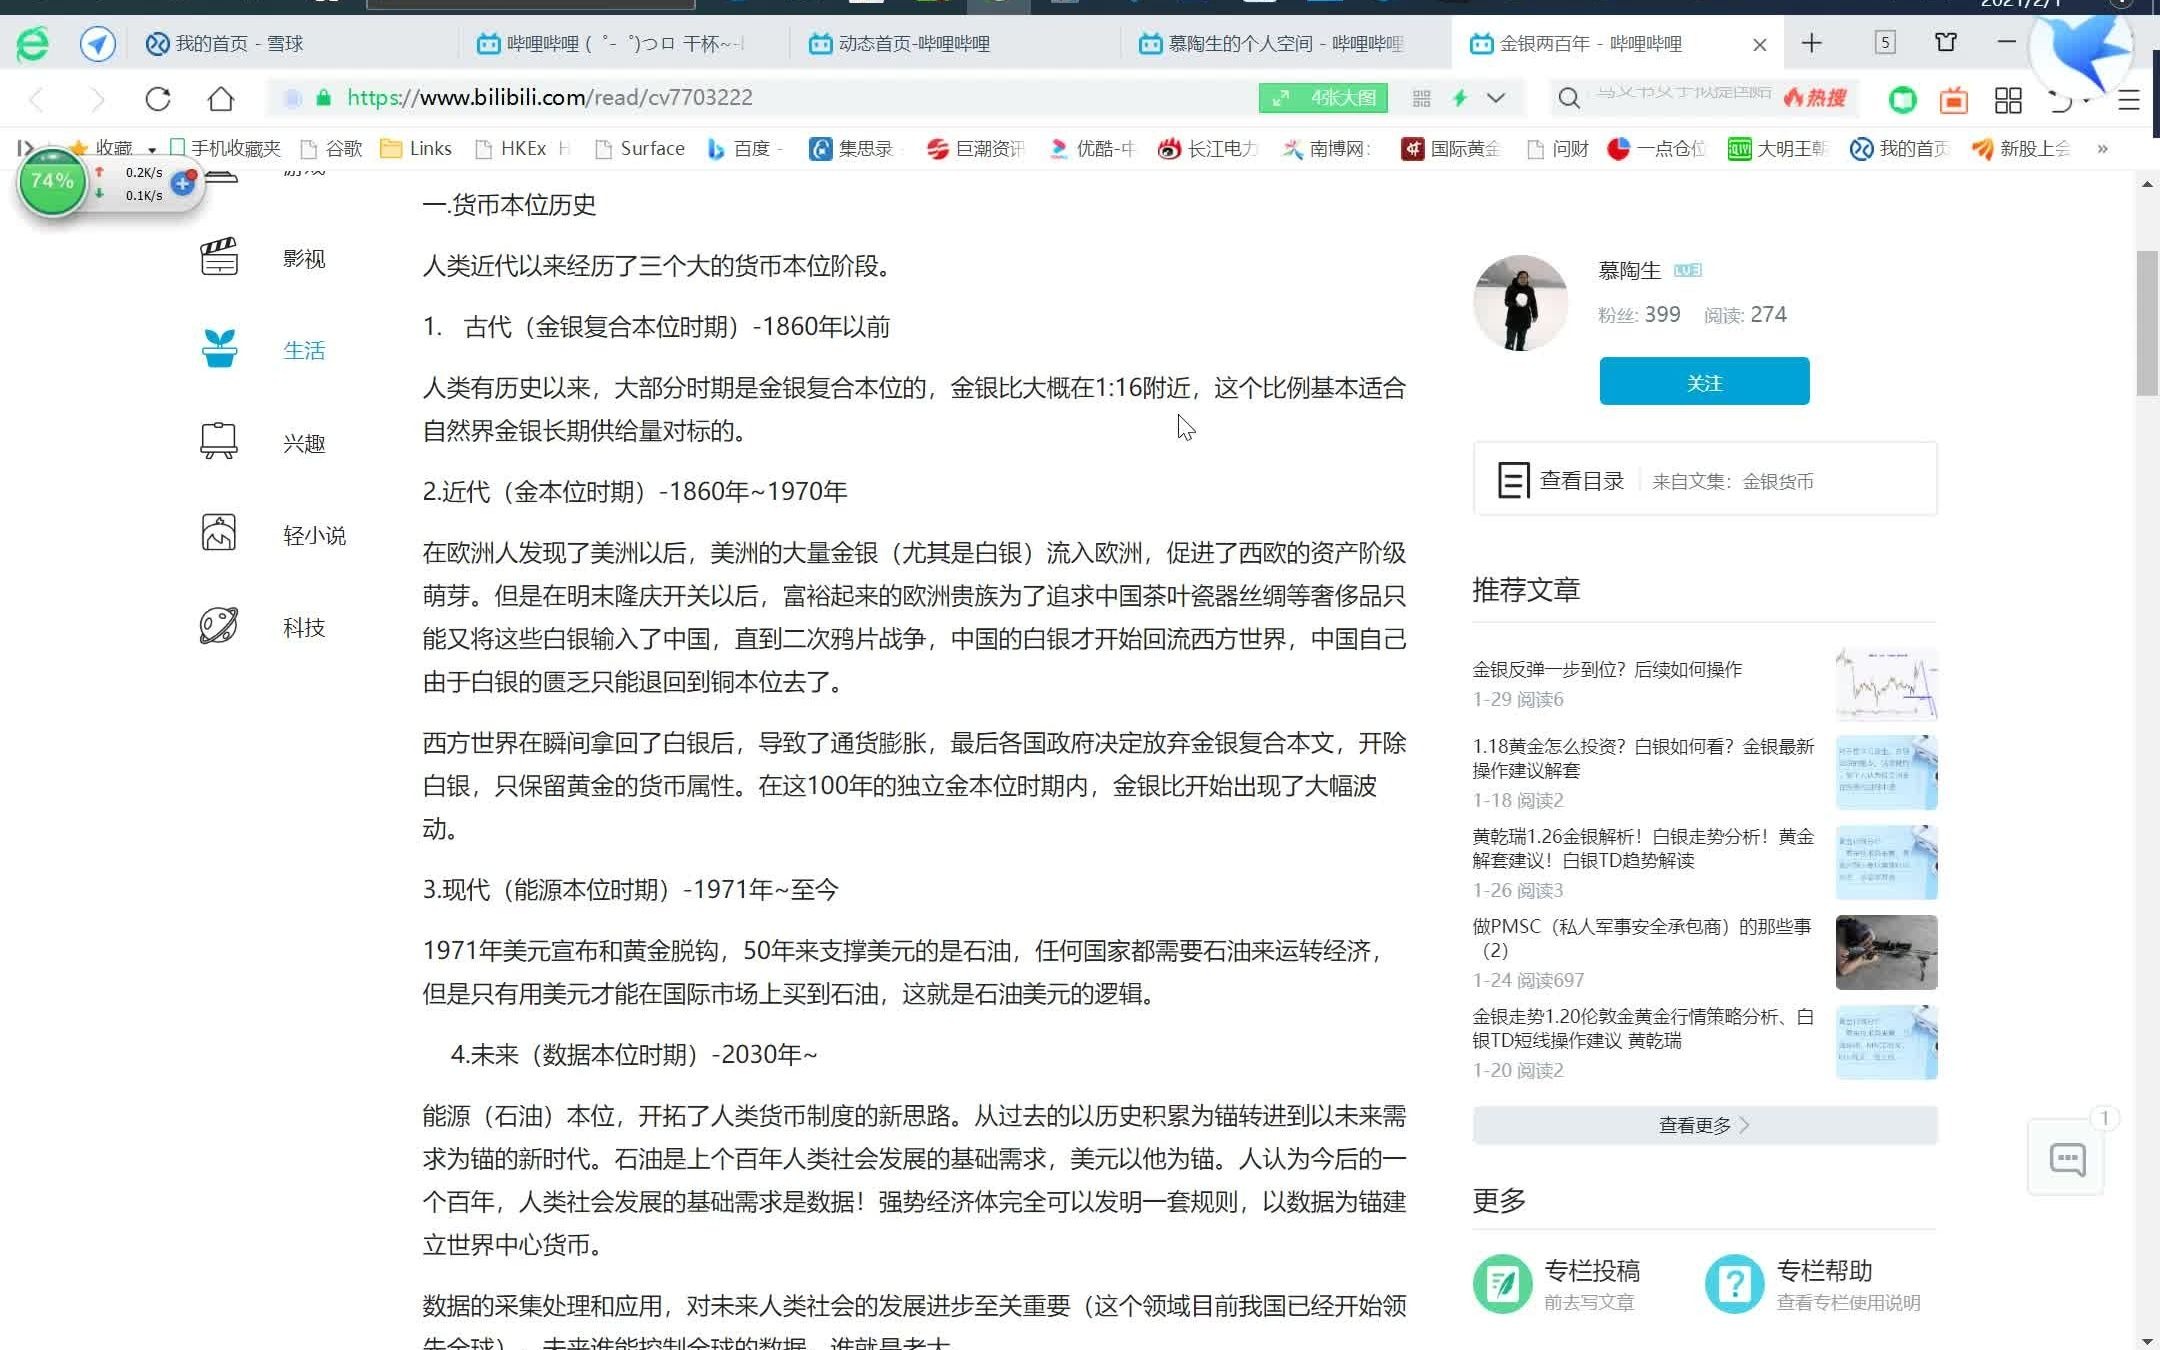Open article 做PMSC（私人军事安全承包商）的那些事
The height and width of the screenshot is (1350, 2160).
coord(1642,938)
